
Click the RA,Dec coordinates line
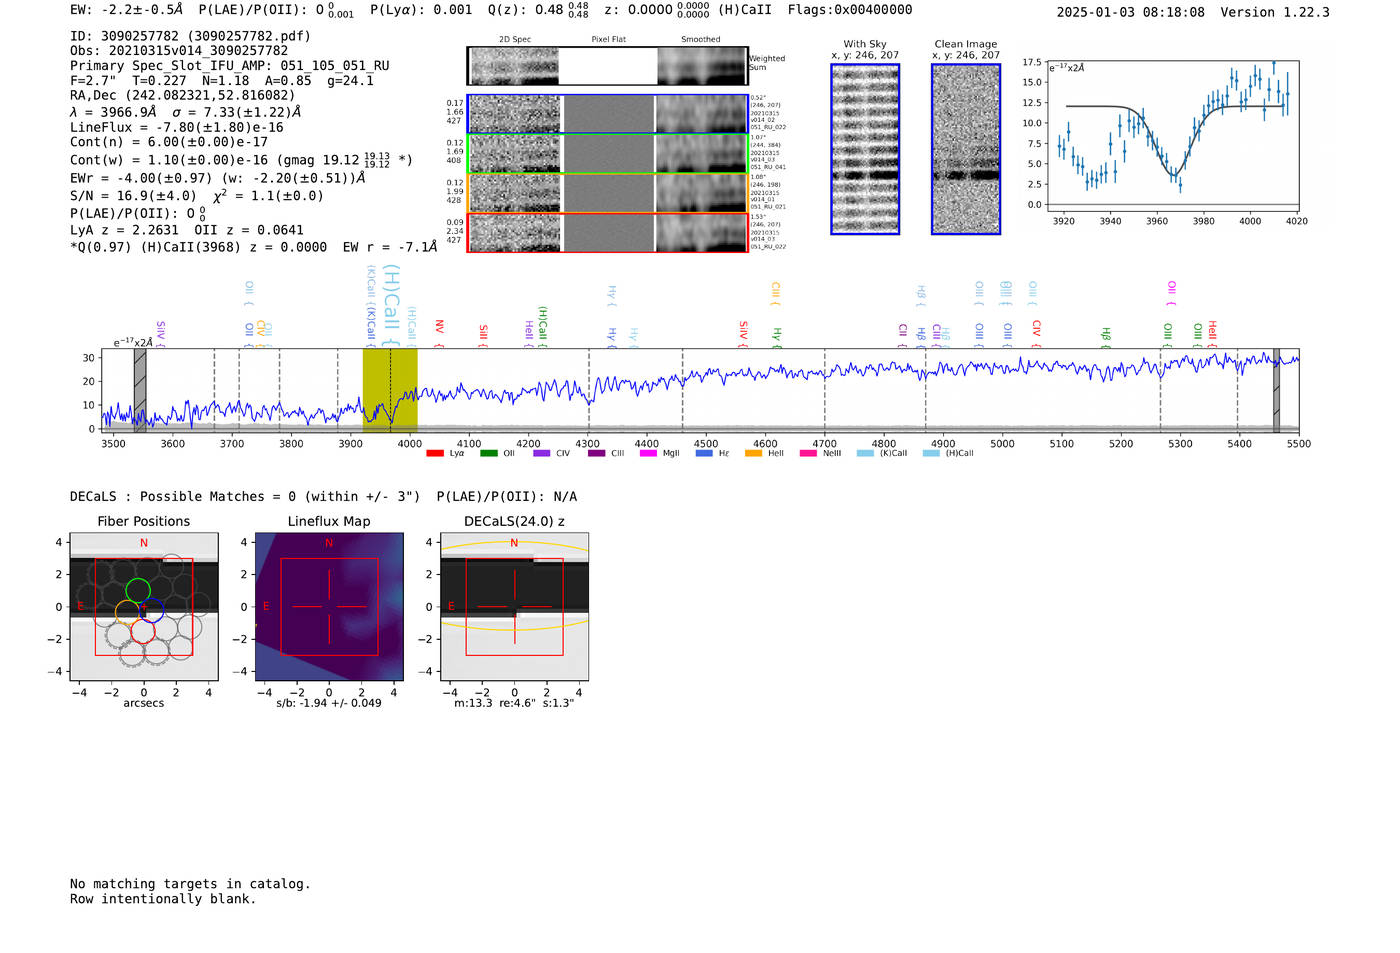coord(183,96)
